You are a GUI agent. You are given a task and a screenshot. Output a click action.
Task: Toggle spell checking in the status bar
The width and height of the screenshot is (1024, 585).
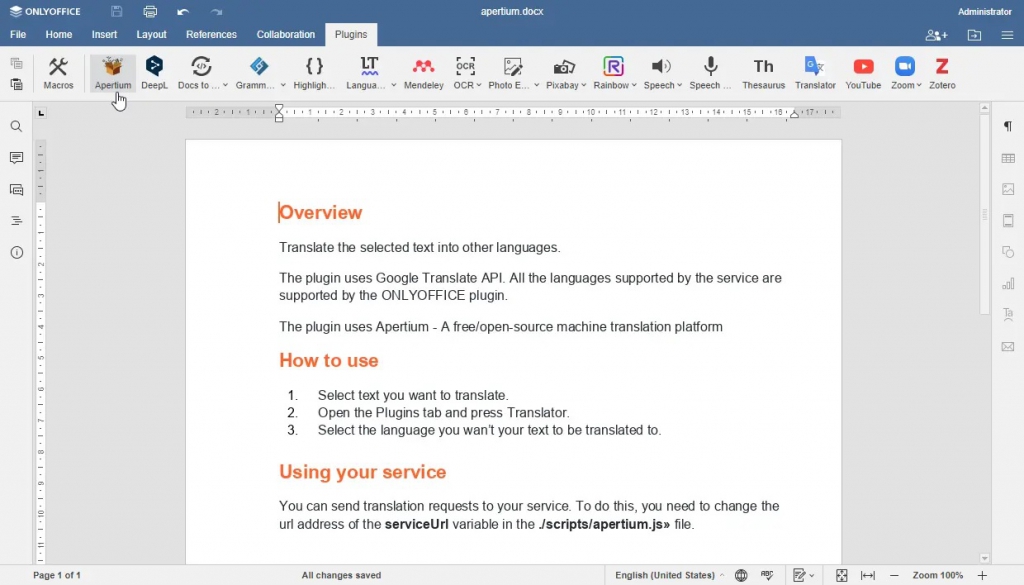(767, 575)
